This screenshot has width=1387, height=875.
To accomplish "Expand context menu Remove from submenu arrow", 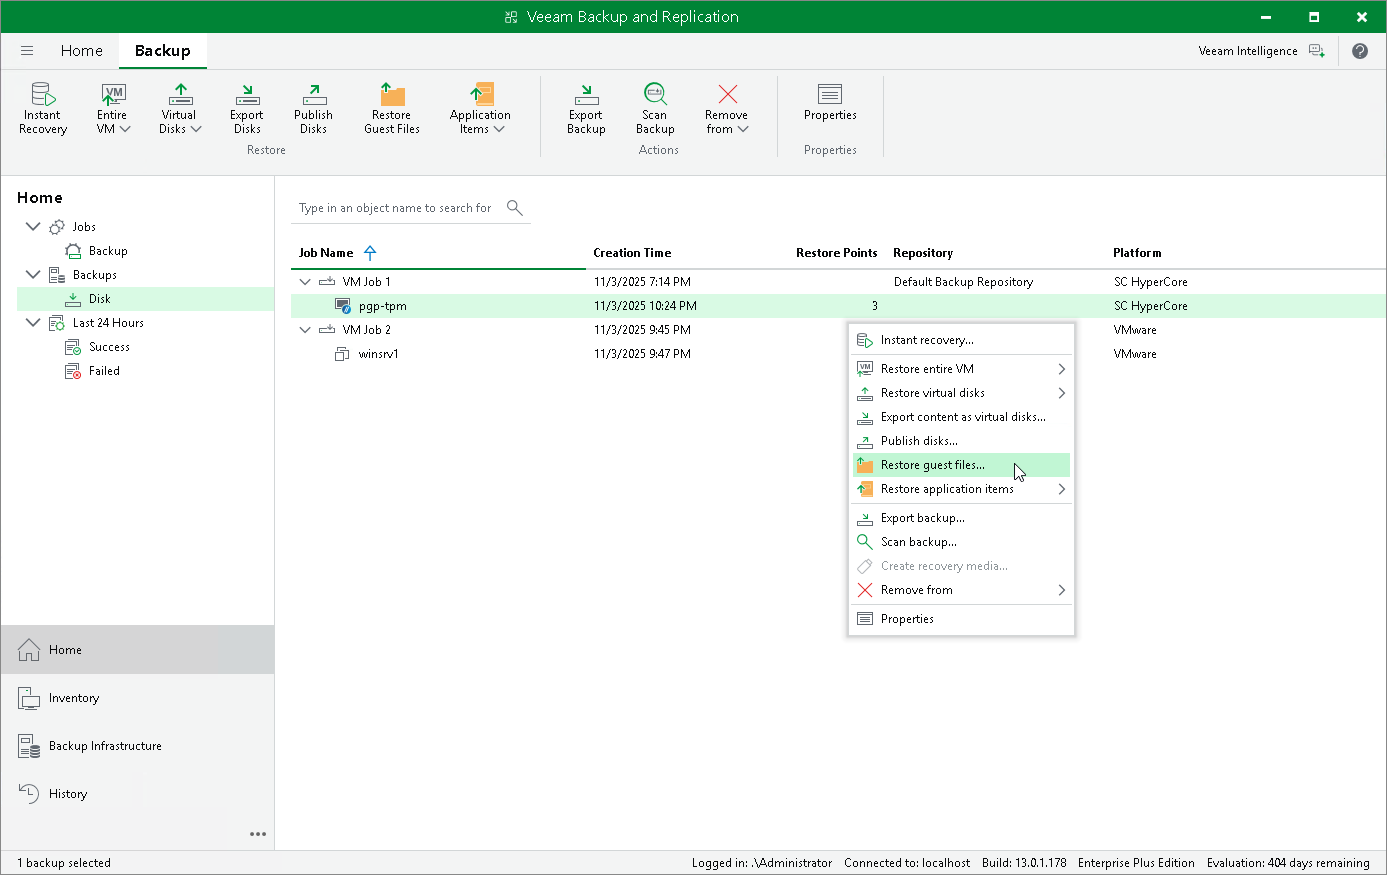I will coord(1062,590).
